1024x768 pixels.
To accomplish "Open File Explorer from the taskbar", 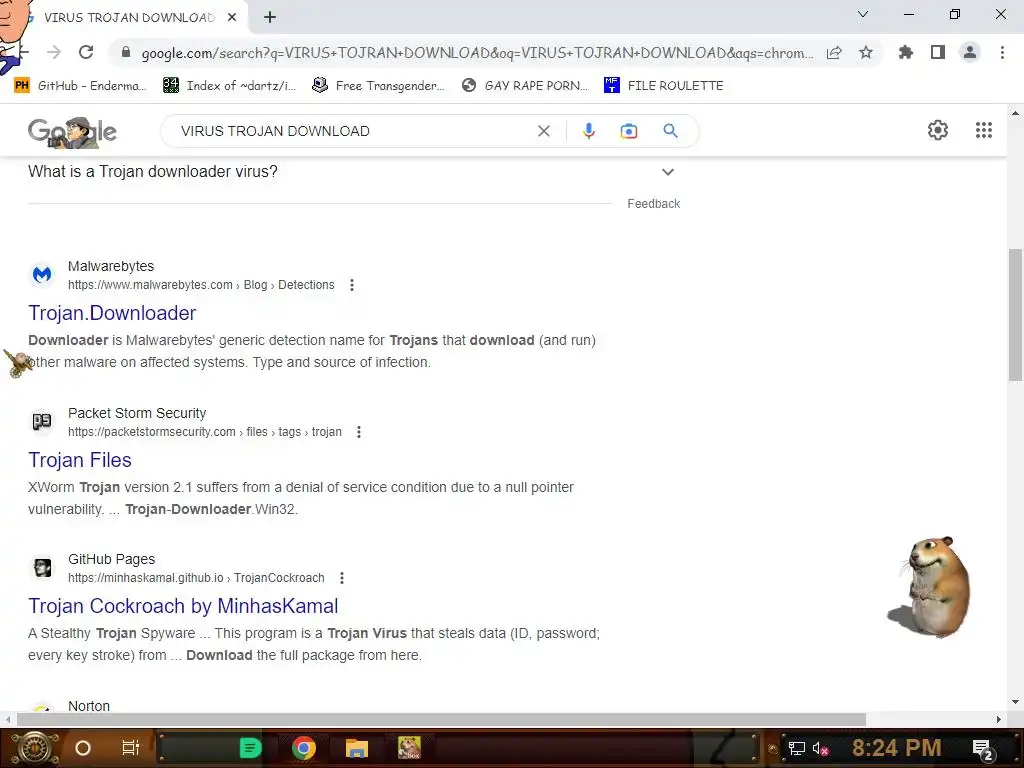I will click(x=357, y=748).
